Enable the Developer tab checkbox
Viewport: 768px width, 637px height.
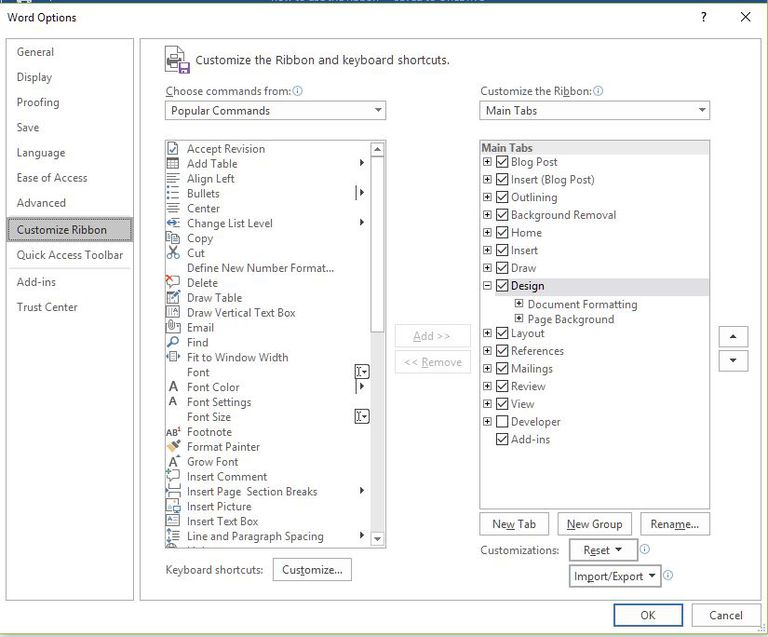502,422
